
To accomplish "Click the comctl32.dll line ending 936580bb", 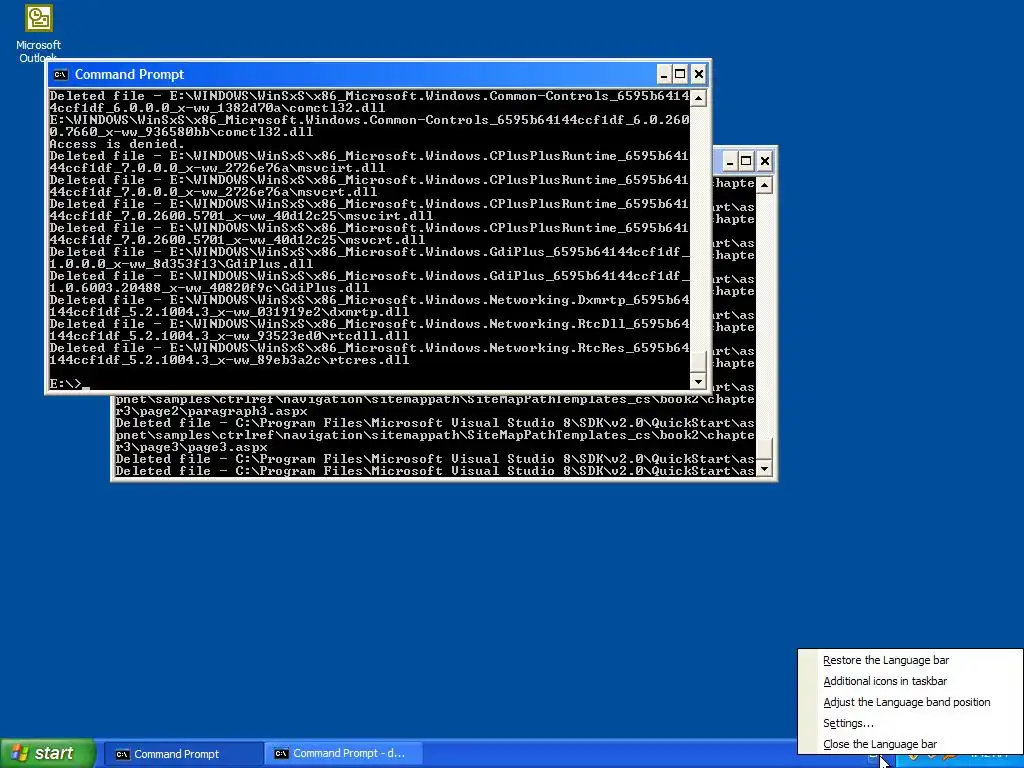I will [x=181, y=132].
